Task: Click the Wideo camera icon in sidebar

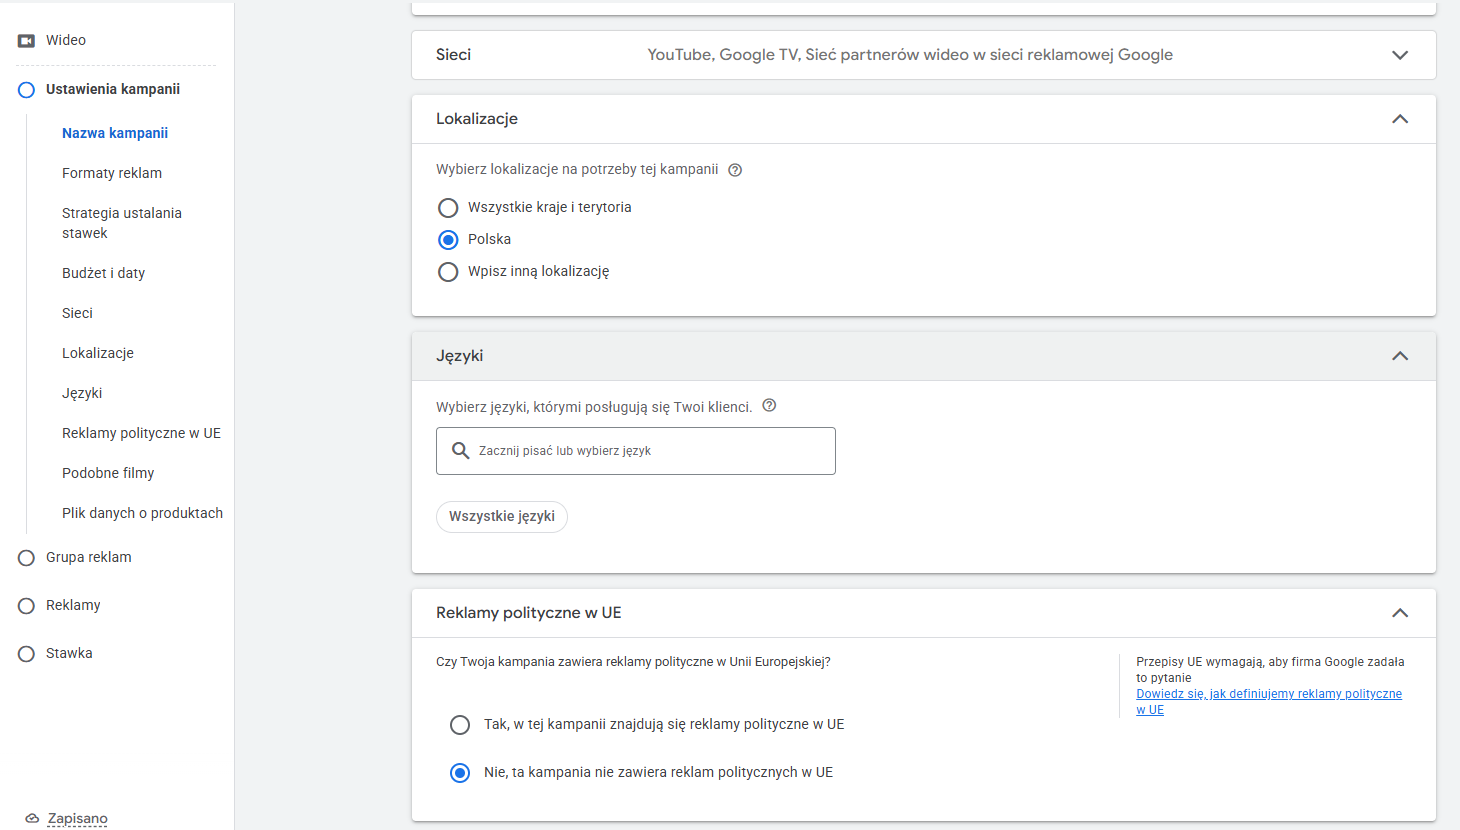Action: (27, 41)
